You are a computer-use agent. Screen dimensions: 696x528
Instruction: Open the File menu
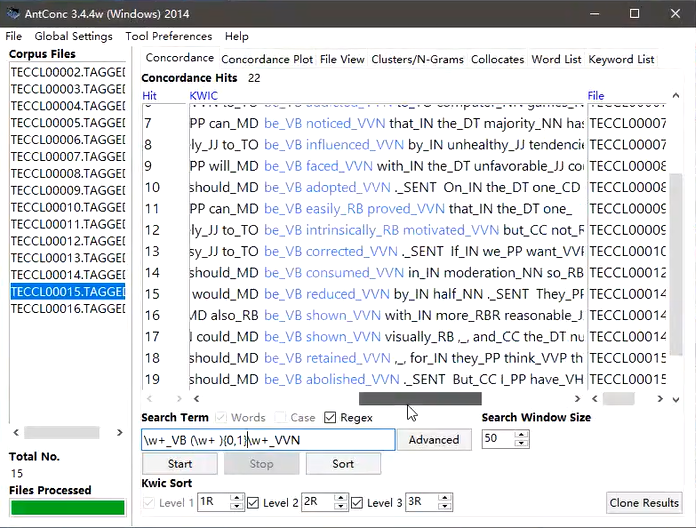[x=14, y=36]
